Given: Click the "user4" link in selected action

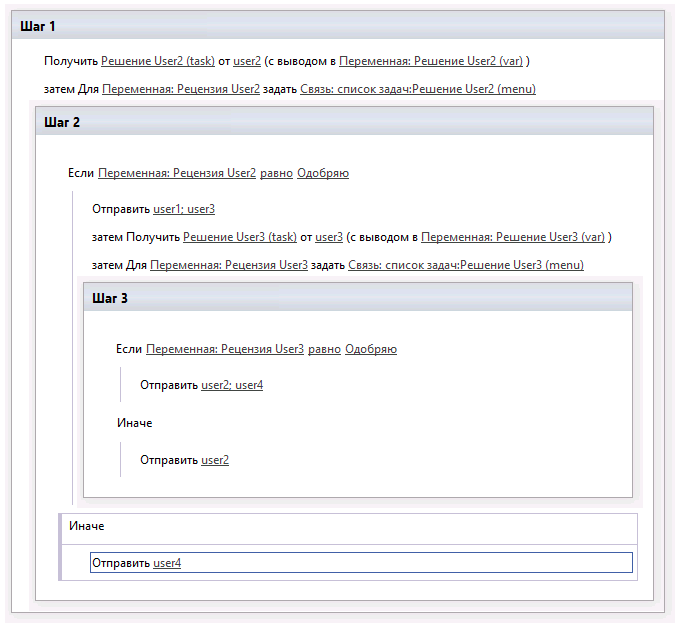Looking at the screenshot, I should pyautogui.click(x=167, y=563).
